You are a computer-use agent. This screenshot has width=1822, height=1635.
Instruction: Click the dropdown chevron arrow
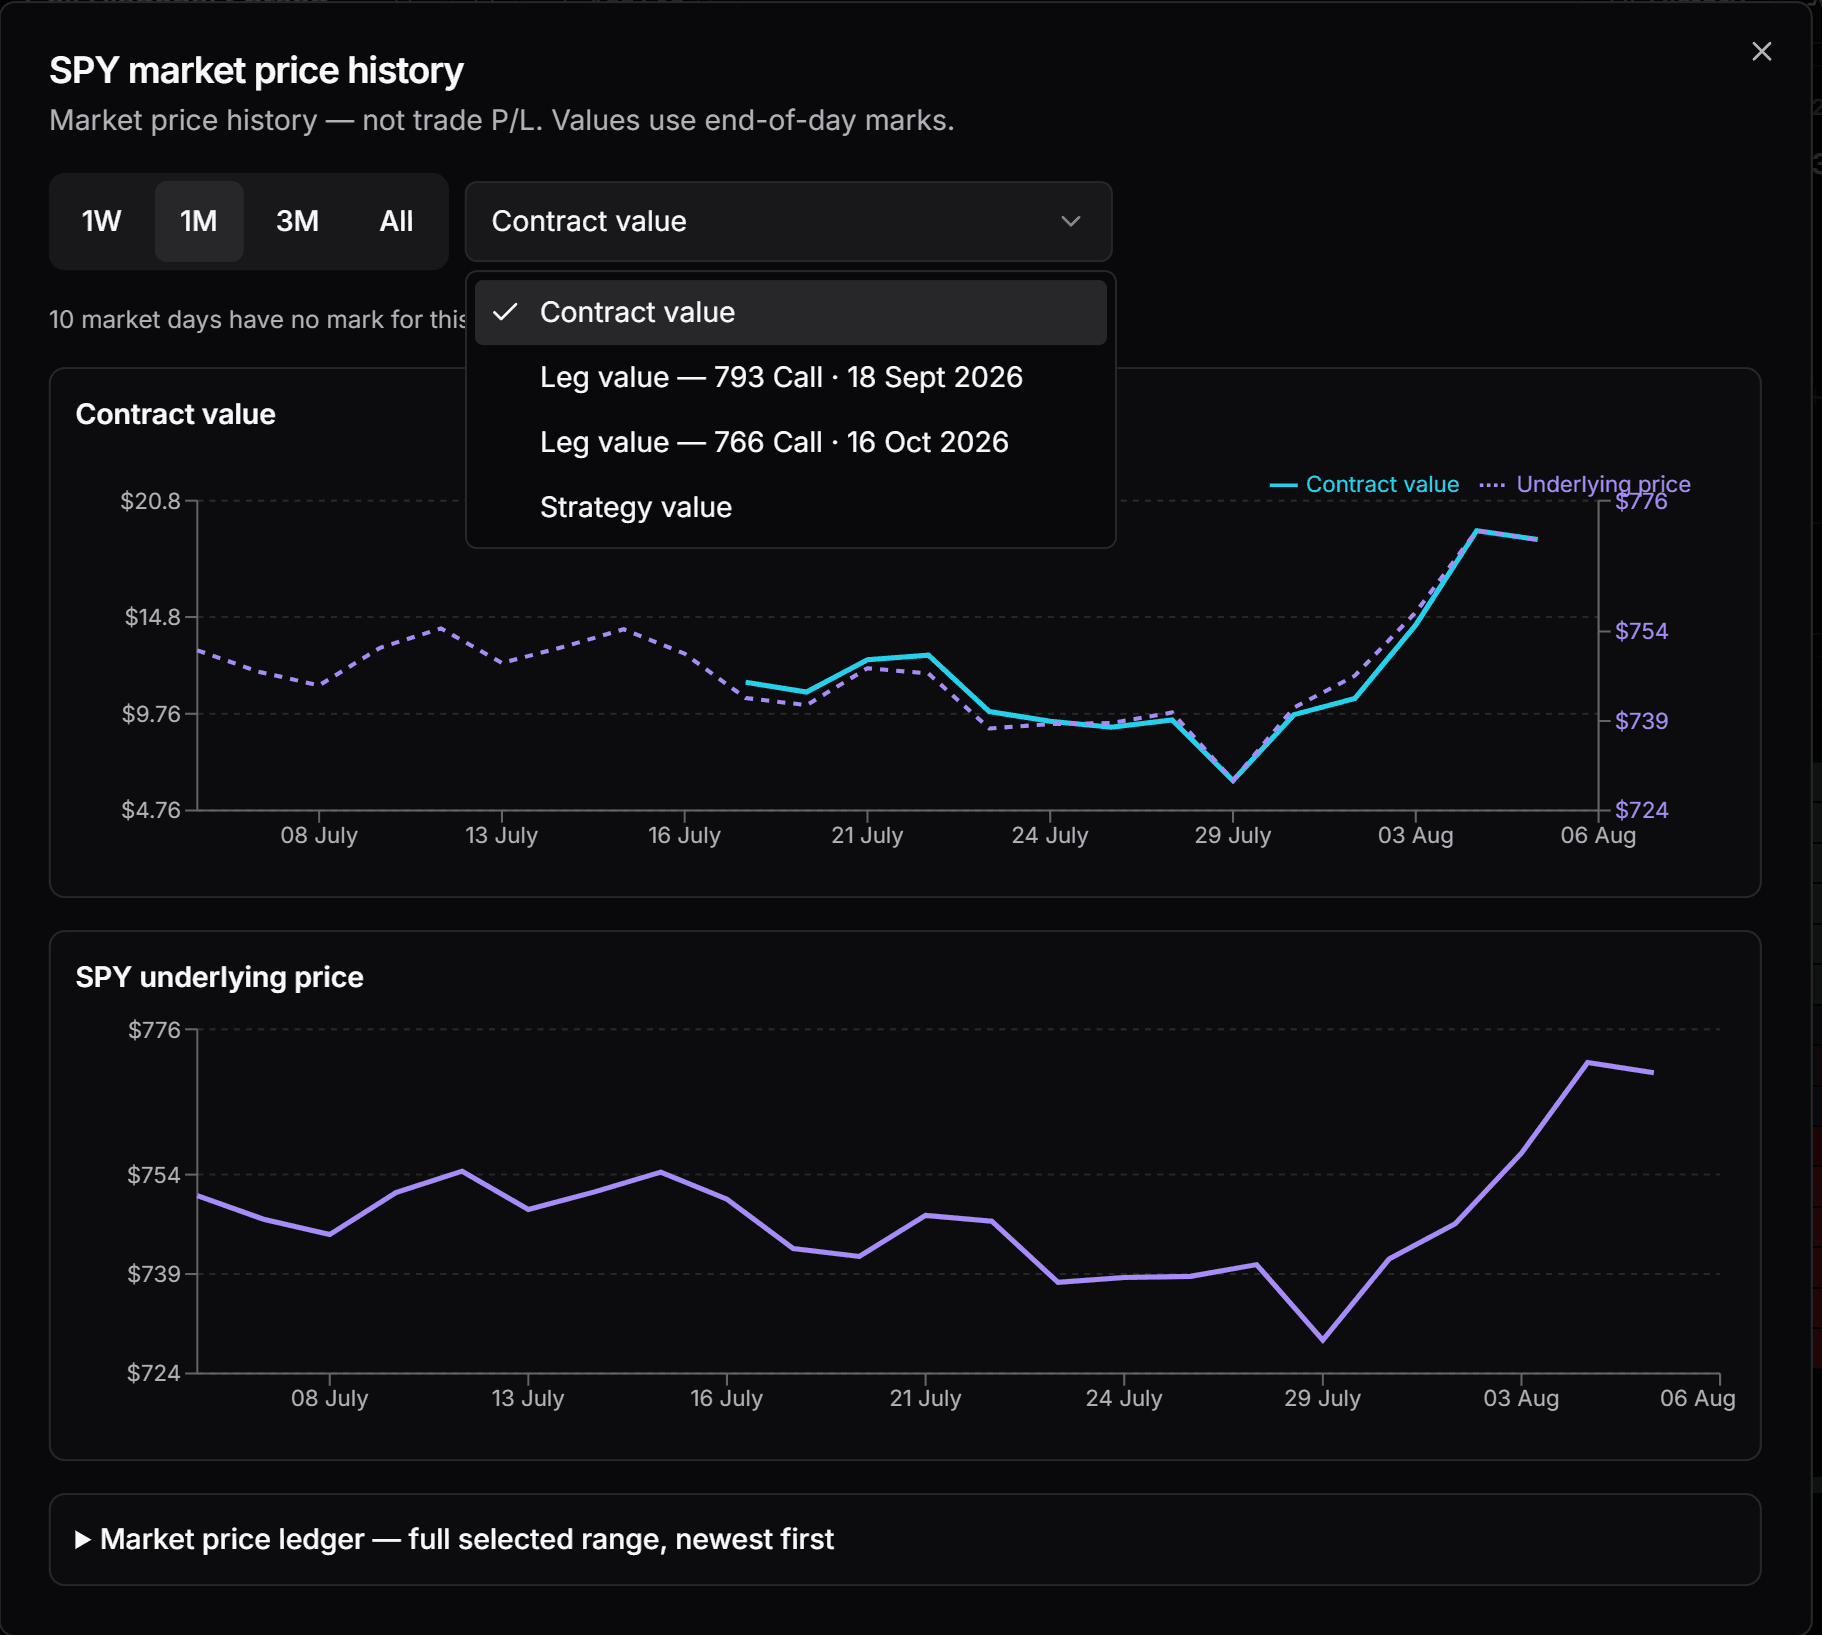(x=1071, y=221)
